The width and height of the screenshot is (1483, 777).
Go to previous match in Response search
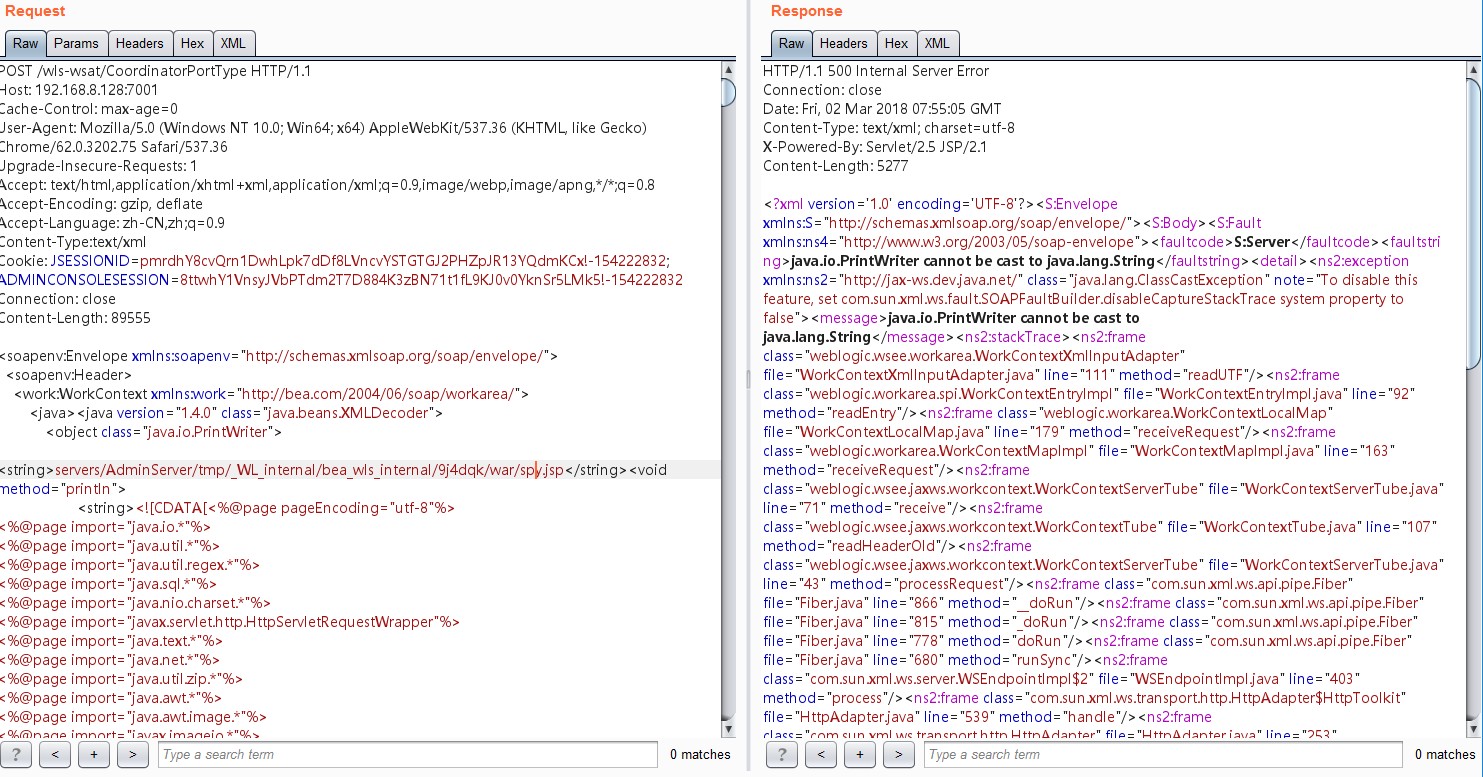tap(820, 754)
